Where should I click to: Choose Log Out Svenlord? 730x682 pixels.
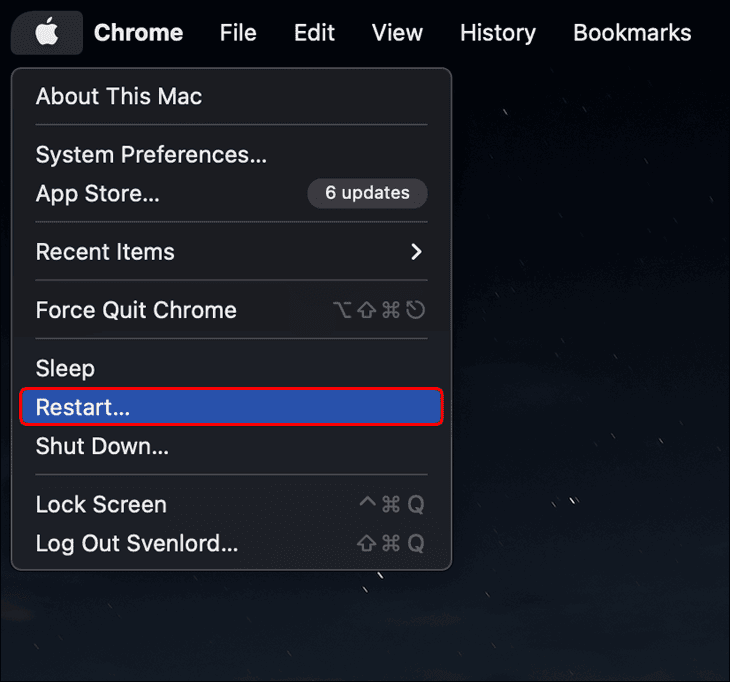[x=137, y=544]
